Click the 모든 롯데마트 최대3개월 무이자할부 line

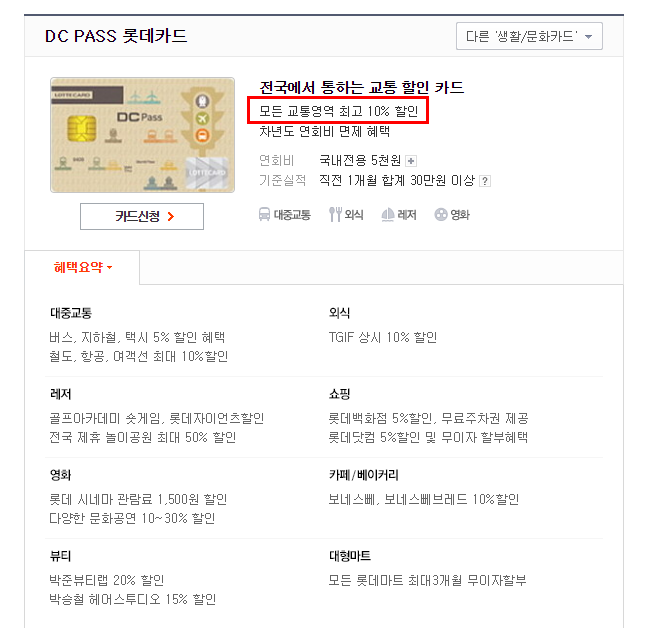[x=428, y=580]
